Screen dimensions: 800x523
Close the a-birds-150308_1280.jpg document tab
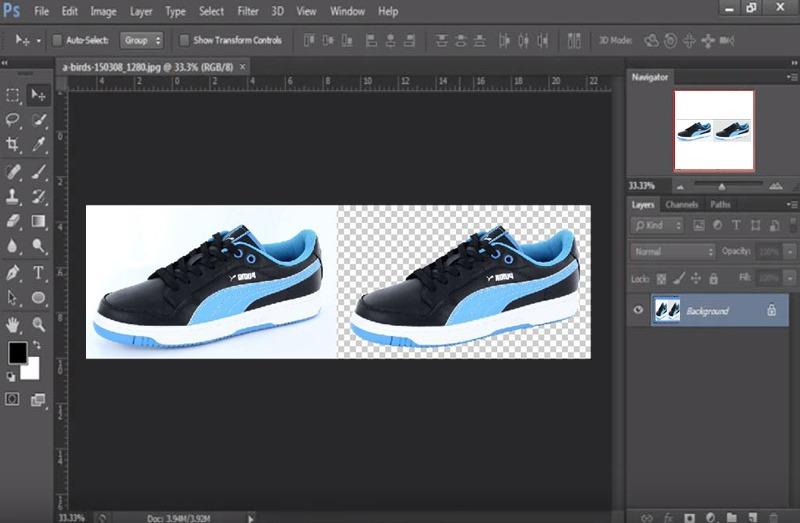(243, 67)
